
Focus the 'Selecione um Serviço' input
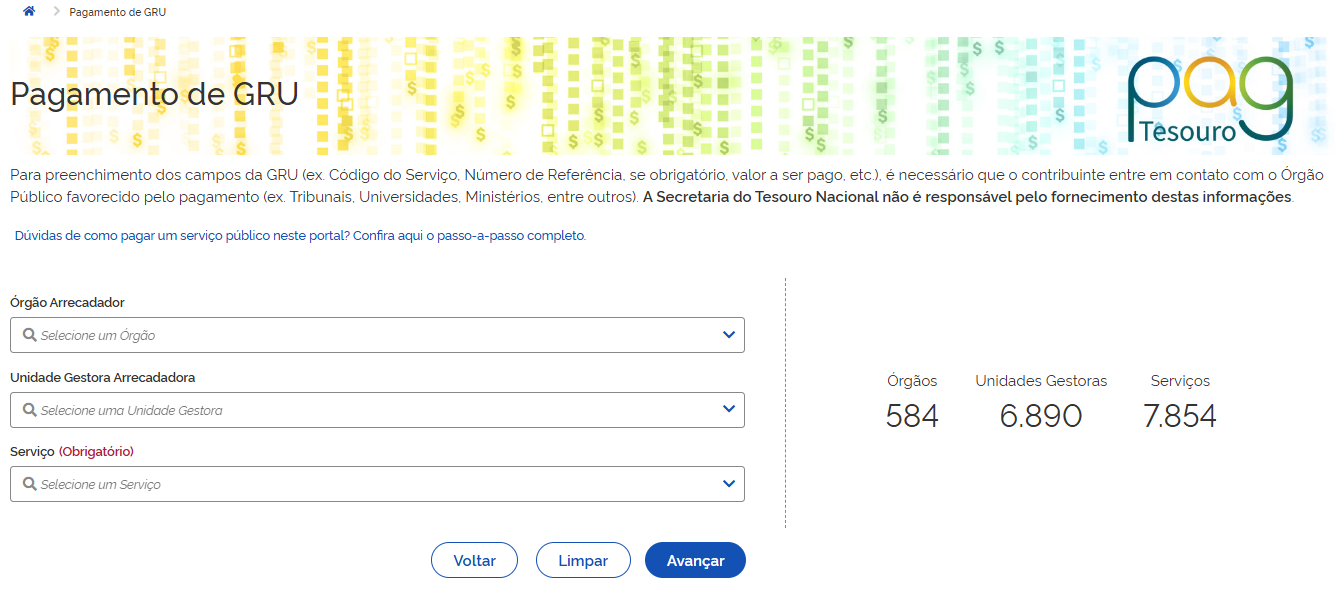370,484
